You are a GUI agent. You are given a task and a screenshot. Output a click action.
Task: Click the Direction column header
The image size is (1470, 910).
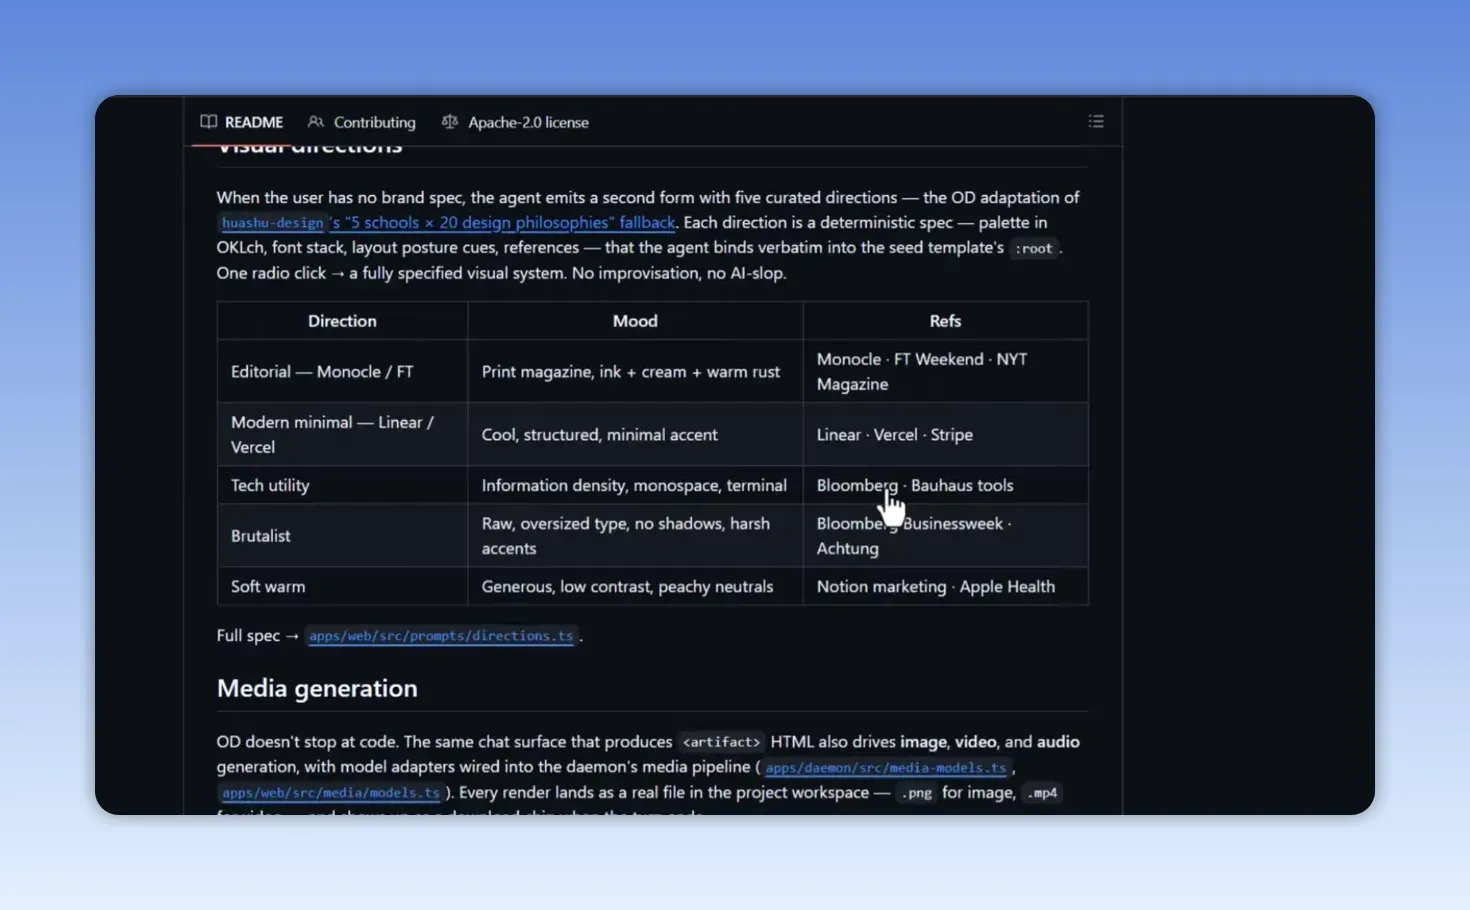click(342, 321)
